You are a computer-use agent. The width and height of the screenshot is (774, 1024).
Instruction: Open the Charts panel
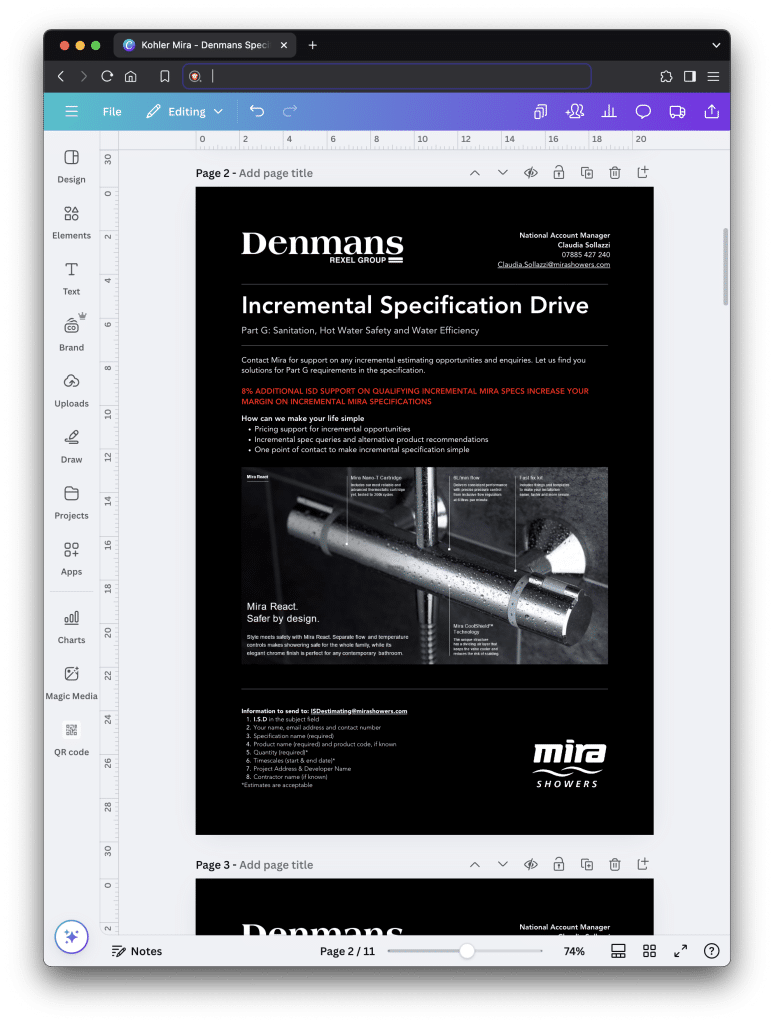point(71,628)
